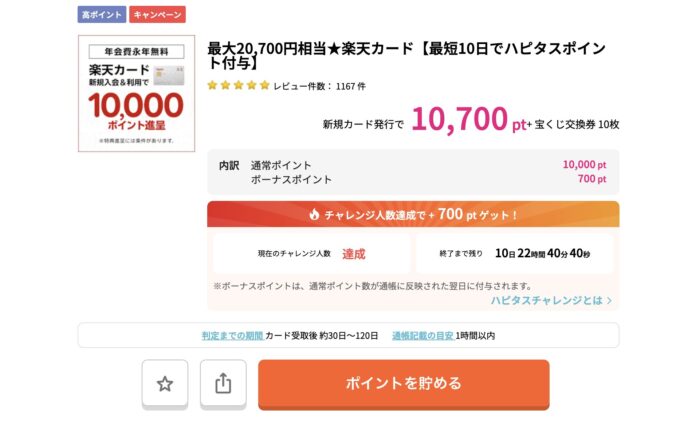700x436 pixels.
Task: Select the キャンペーン tag
Action: click(x=158, y=15)
